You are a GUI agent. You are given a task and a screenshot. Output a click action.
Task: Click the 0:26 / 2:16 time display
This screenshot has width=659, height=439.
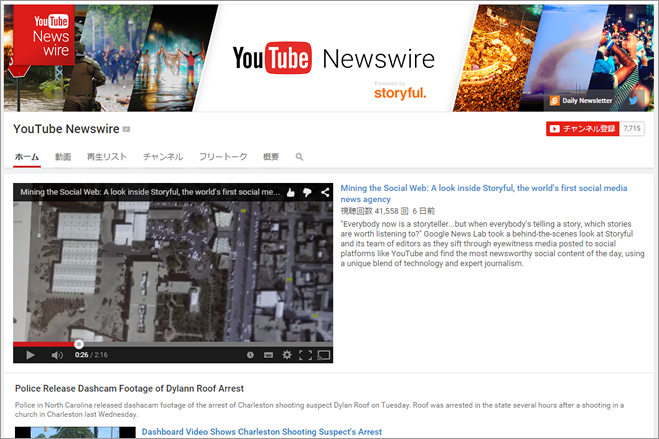click(x=91, y=355)
